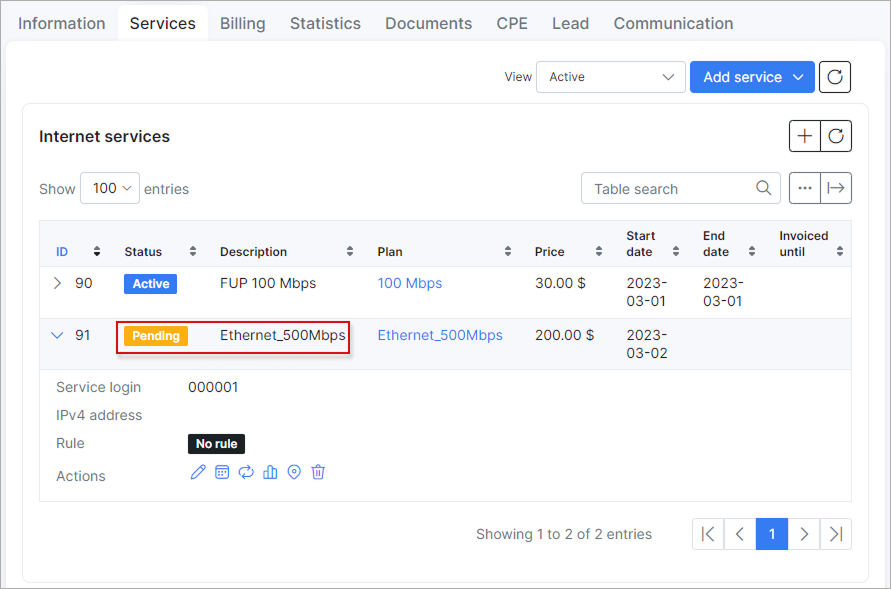
Task: Open the table options ellipsis button
Action: click(x=805, y=188)
